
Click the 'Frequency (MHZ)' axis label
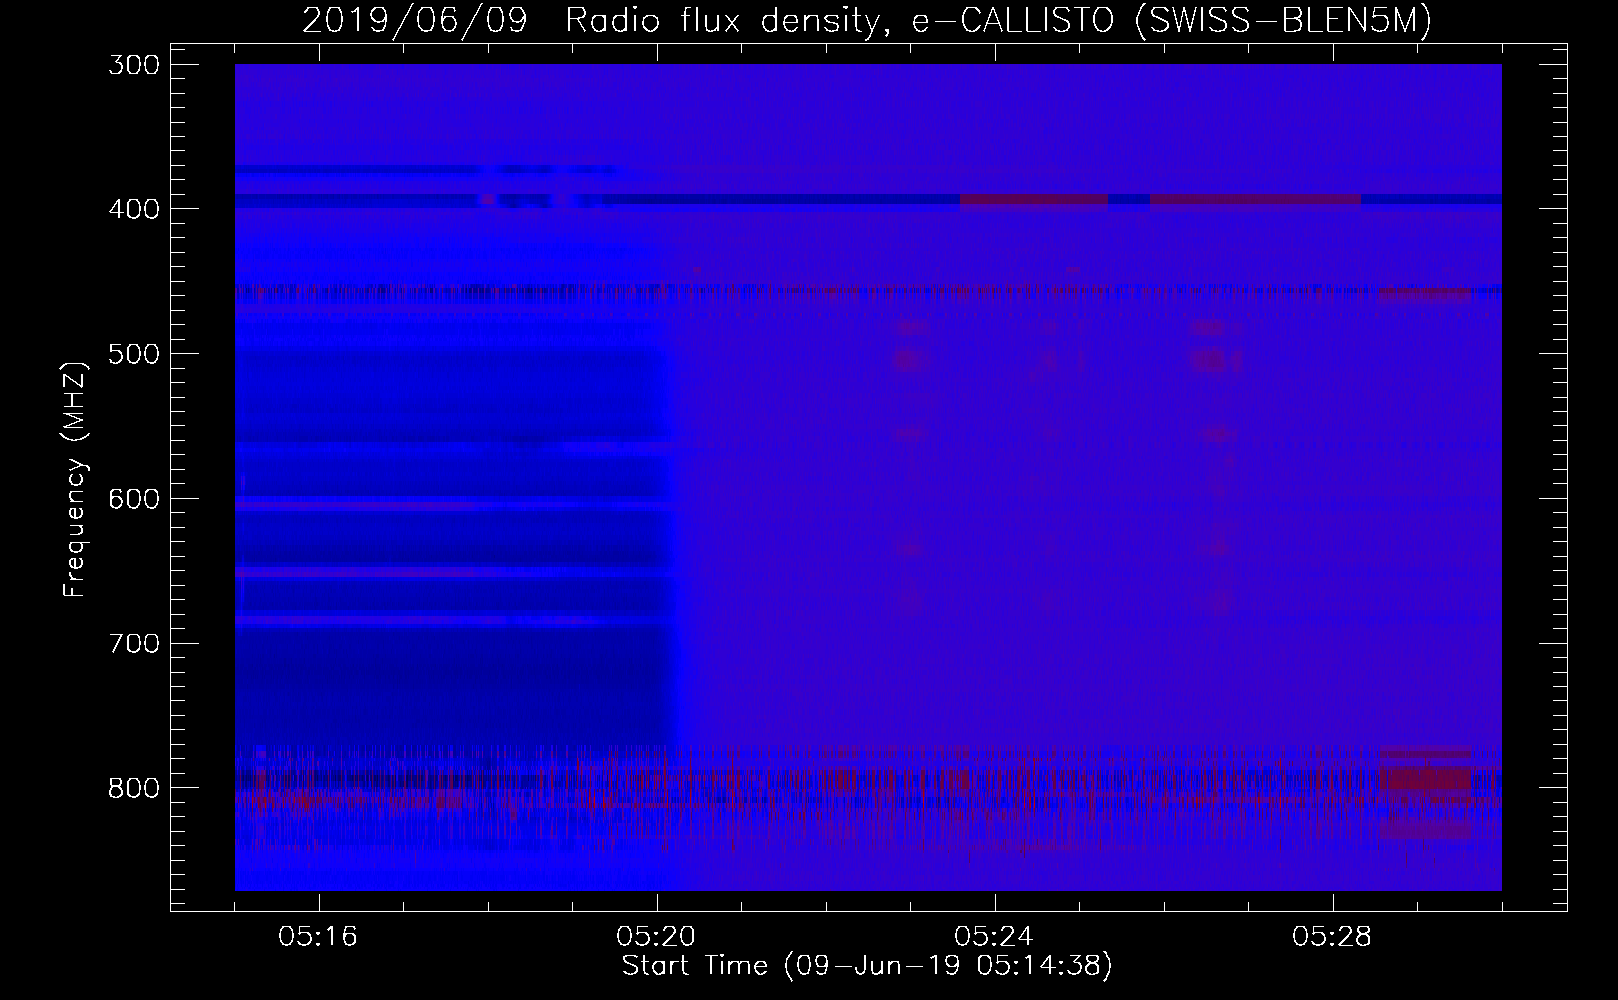tap(75, 478)
